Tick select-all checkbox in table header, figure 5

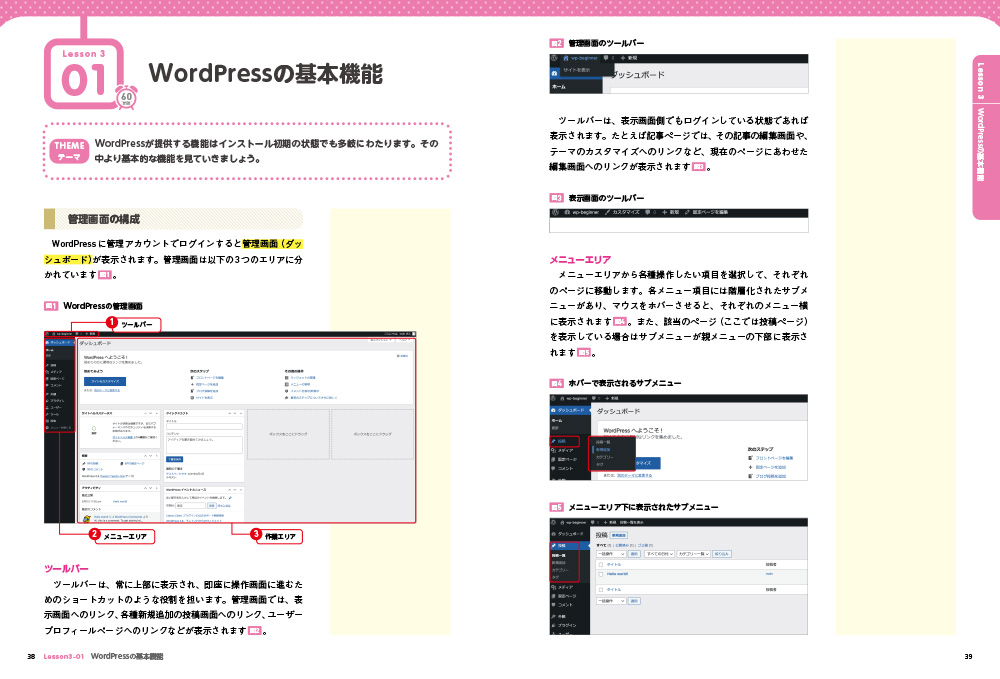point(601,565)
